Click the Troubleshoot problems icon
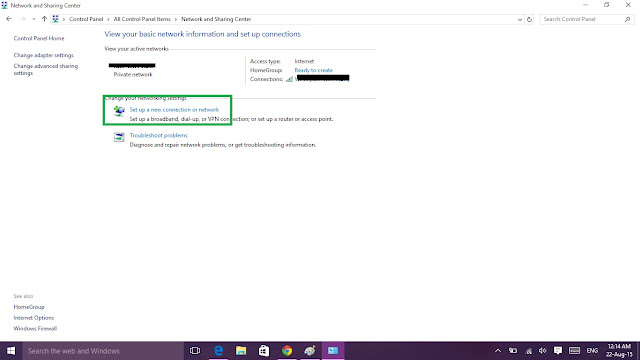Image resolution: width=640 pixels, height=360 pixels. click(119, 137)
